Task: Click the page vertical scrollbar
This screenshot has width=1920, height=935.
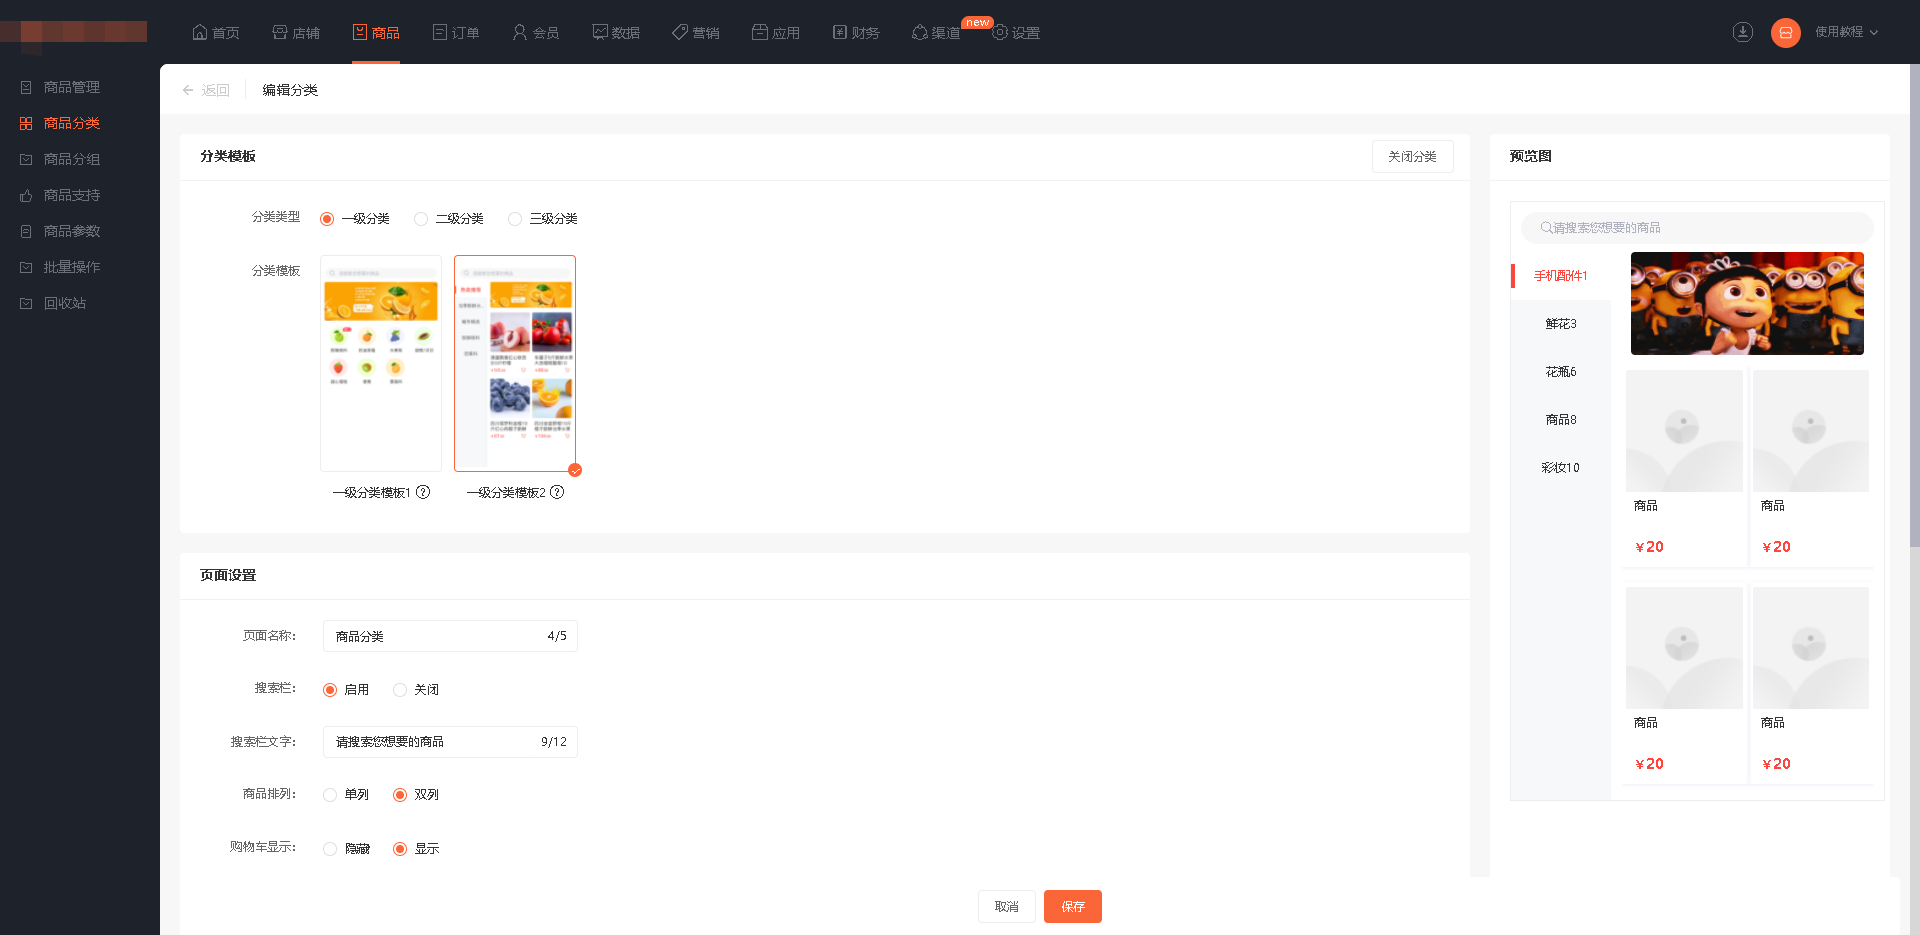Action: click(x=1914, y=305)
